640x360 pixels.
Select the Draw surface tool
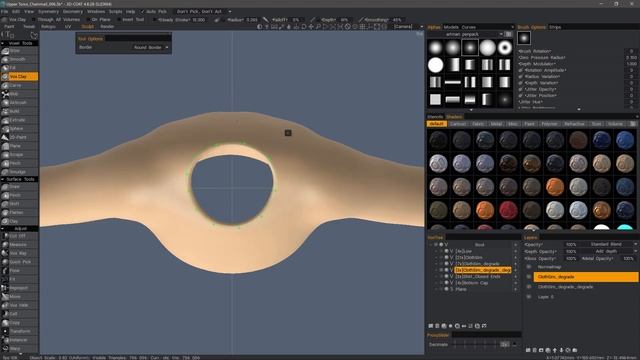point(20,187)
